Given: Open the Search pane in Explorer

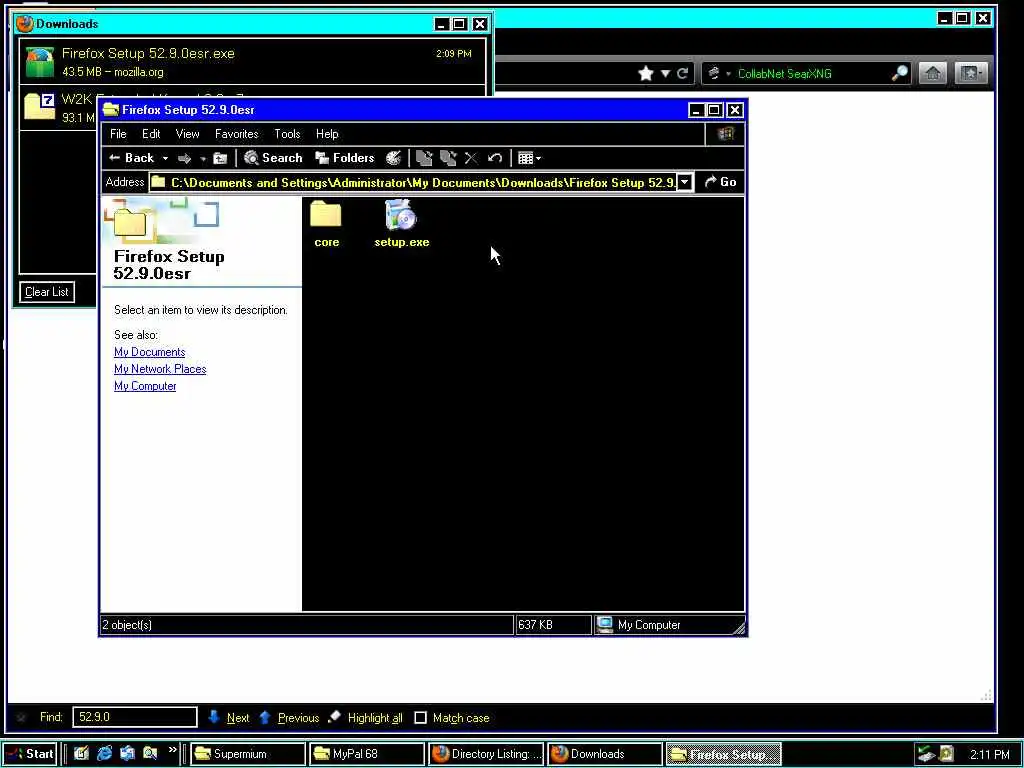Looking at the screenshot, I should click(273, 158).
